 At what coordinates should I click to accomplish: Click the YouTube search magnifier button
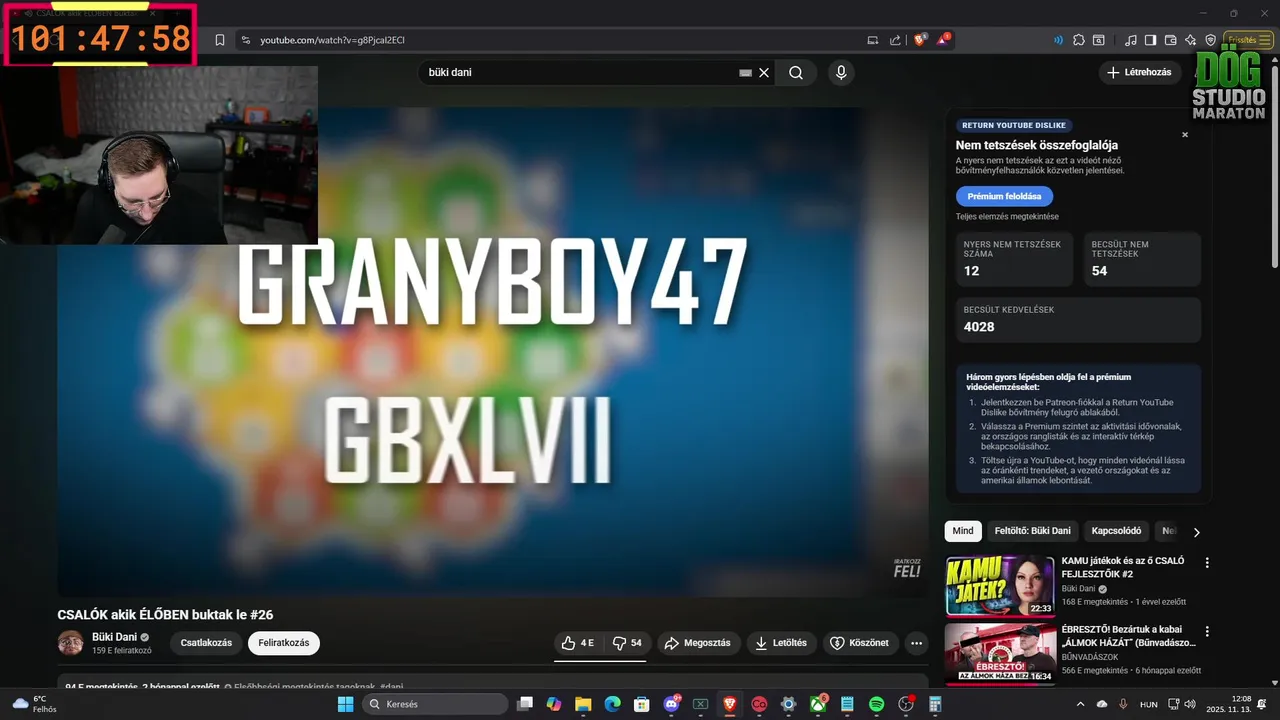796,72
